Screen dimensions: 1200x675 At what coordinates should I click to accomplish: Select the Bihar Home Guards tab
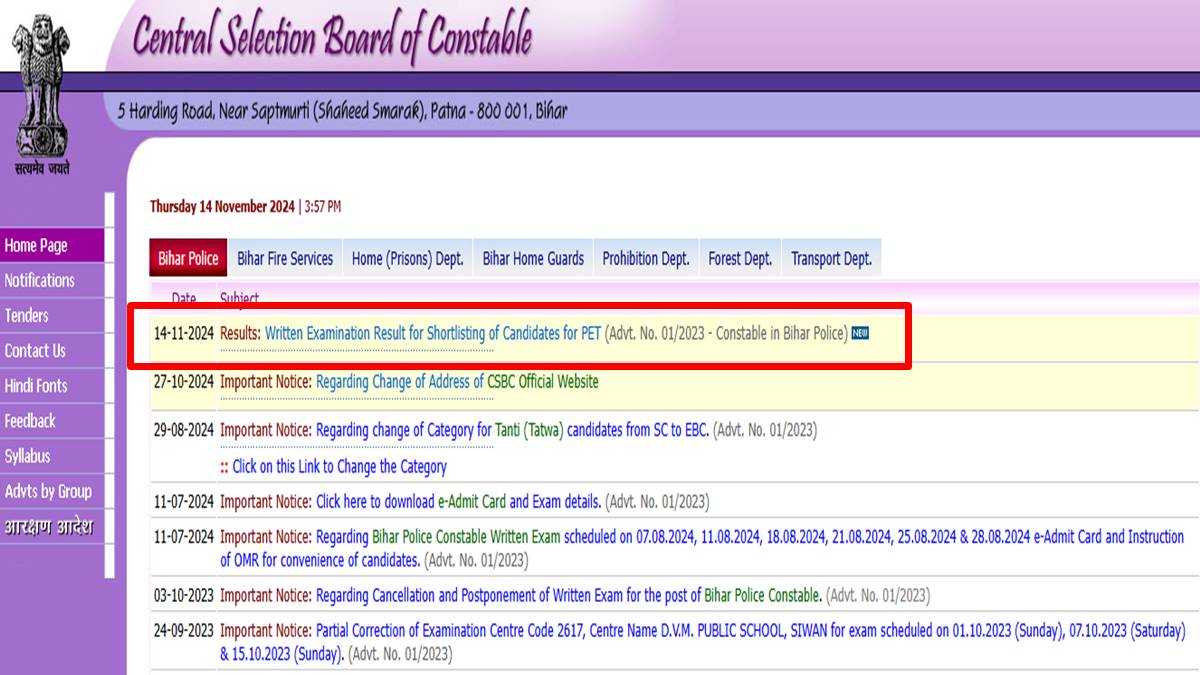click(533, 257)
